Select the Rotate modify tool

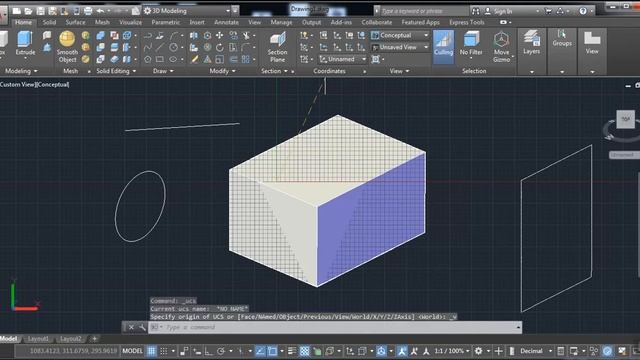coord(220,47)
